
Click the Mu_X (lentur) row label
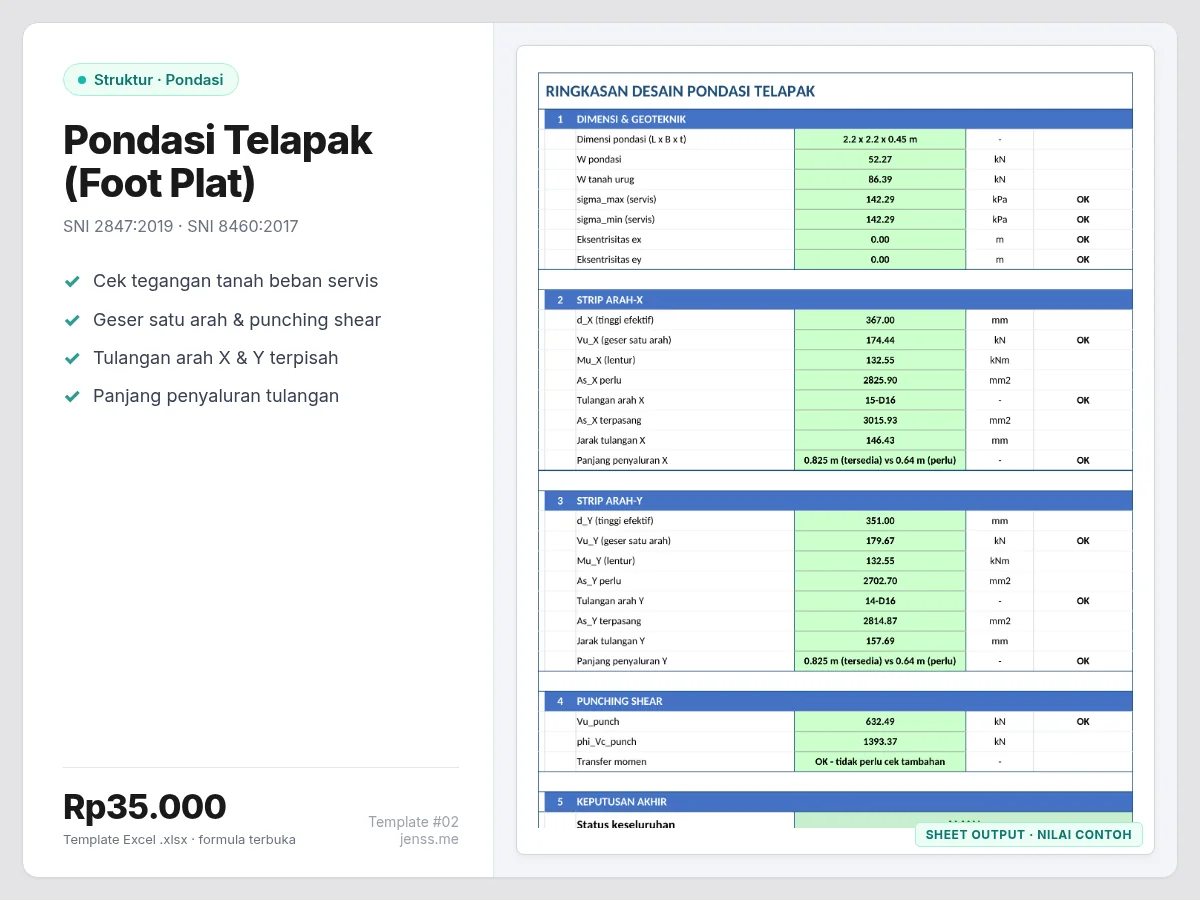coord(606,360)
